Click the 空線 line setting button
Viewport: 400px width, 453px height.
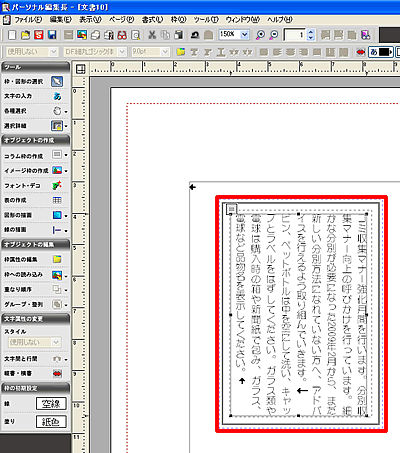click(51, 404)
